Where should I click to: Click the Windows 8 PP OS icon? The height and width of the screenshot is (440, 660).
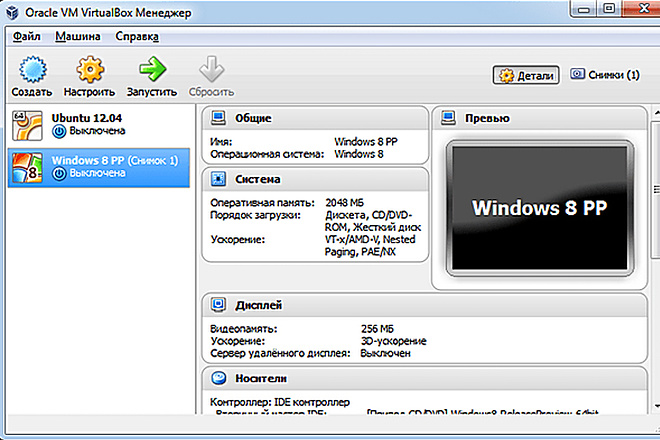tap(24, 168)
